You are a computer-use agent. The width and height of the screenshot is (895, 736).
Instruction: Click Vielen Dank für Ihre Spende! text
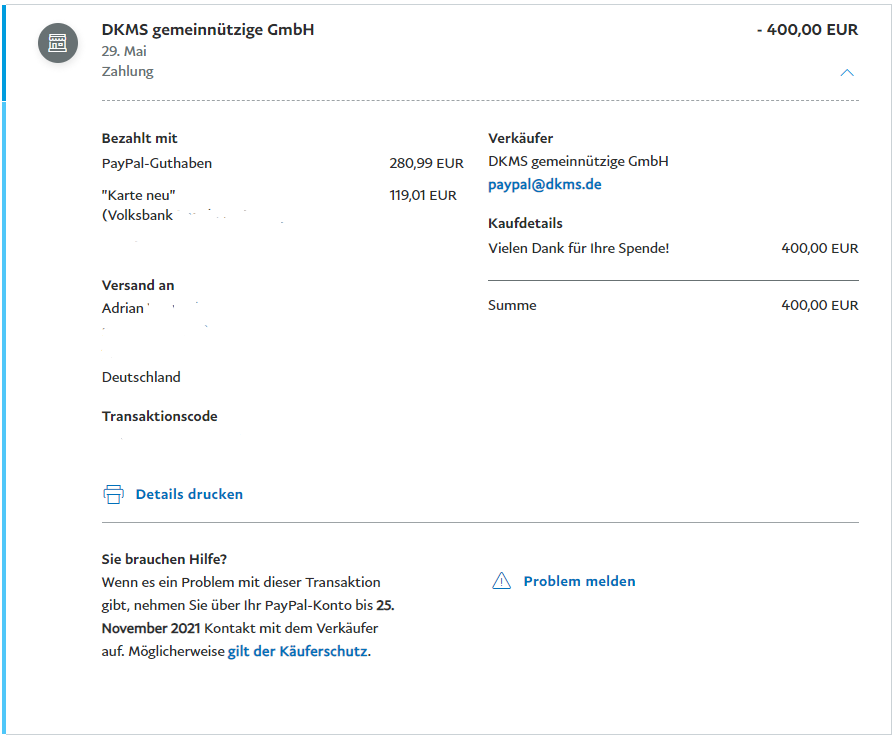click(578, 248)
